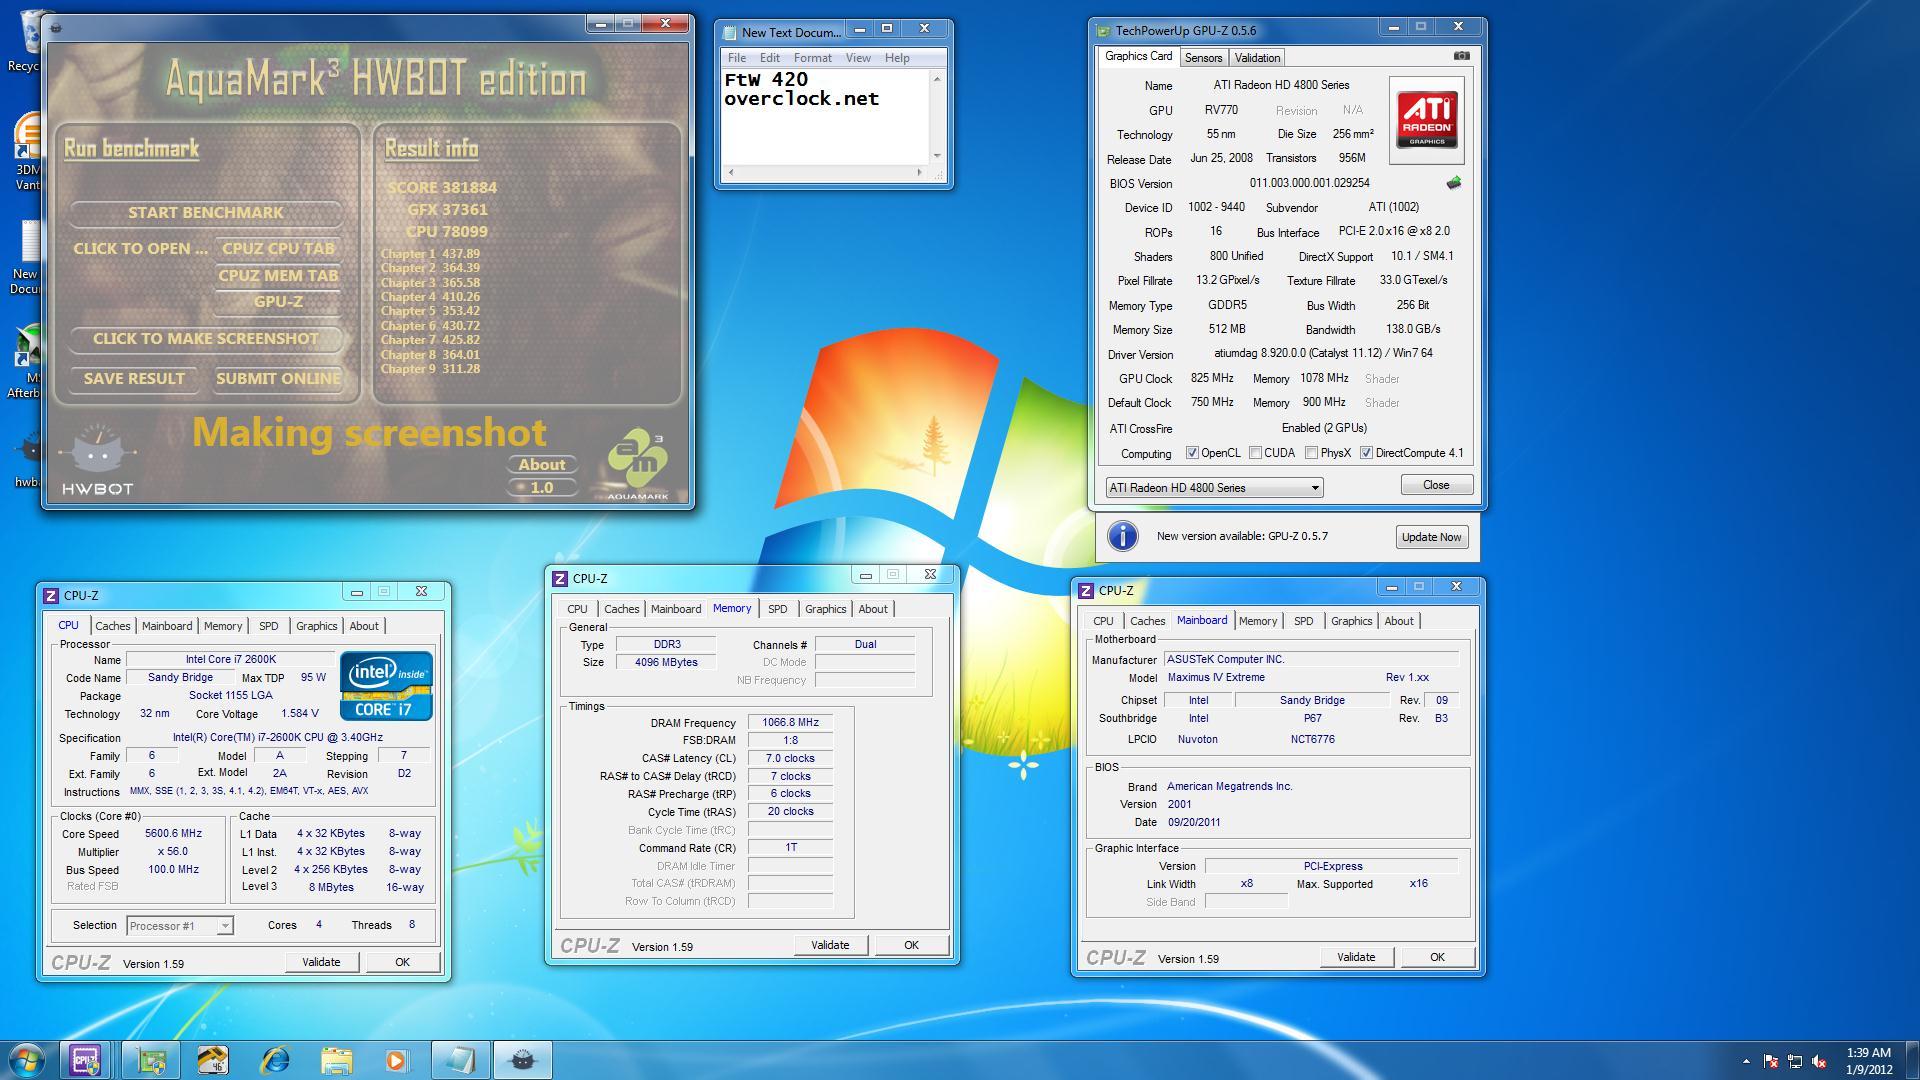Screen dimensions: 1920x1080
Task: Click Validate in the Memory CPU-Z window
Action: (x=830, y=945)
